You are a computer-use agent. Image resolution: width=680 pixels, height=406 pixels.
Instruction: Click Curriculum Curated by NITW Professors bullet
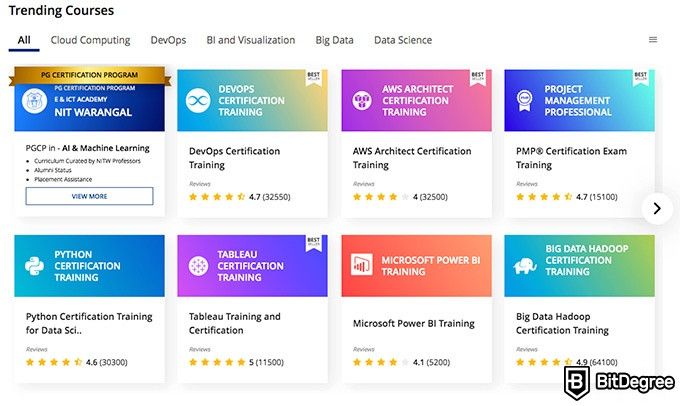[x=87, y=161]
